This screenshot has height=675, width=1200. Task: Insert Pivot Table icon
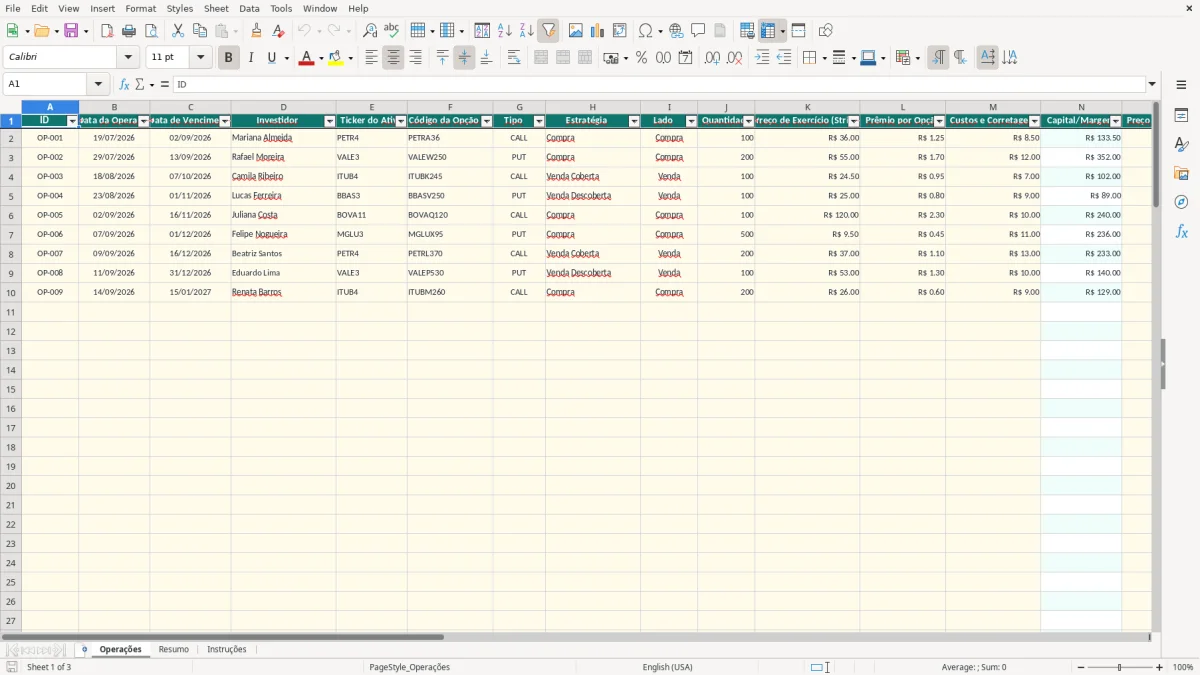tap(620, 31)
